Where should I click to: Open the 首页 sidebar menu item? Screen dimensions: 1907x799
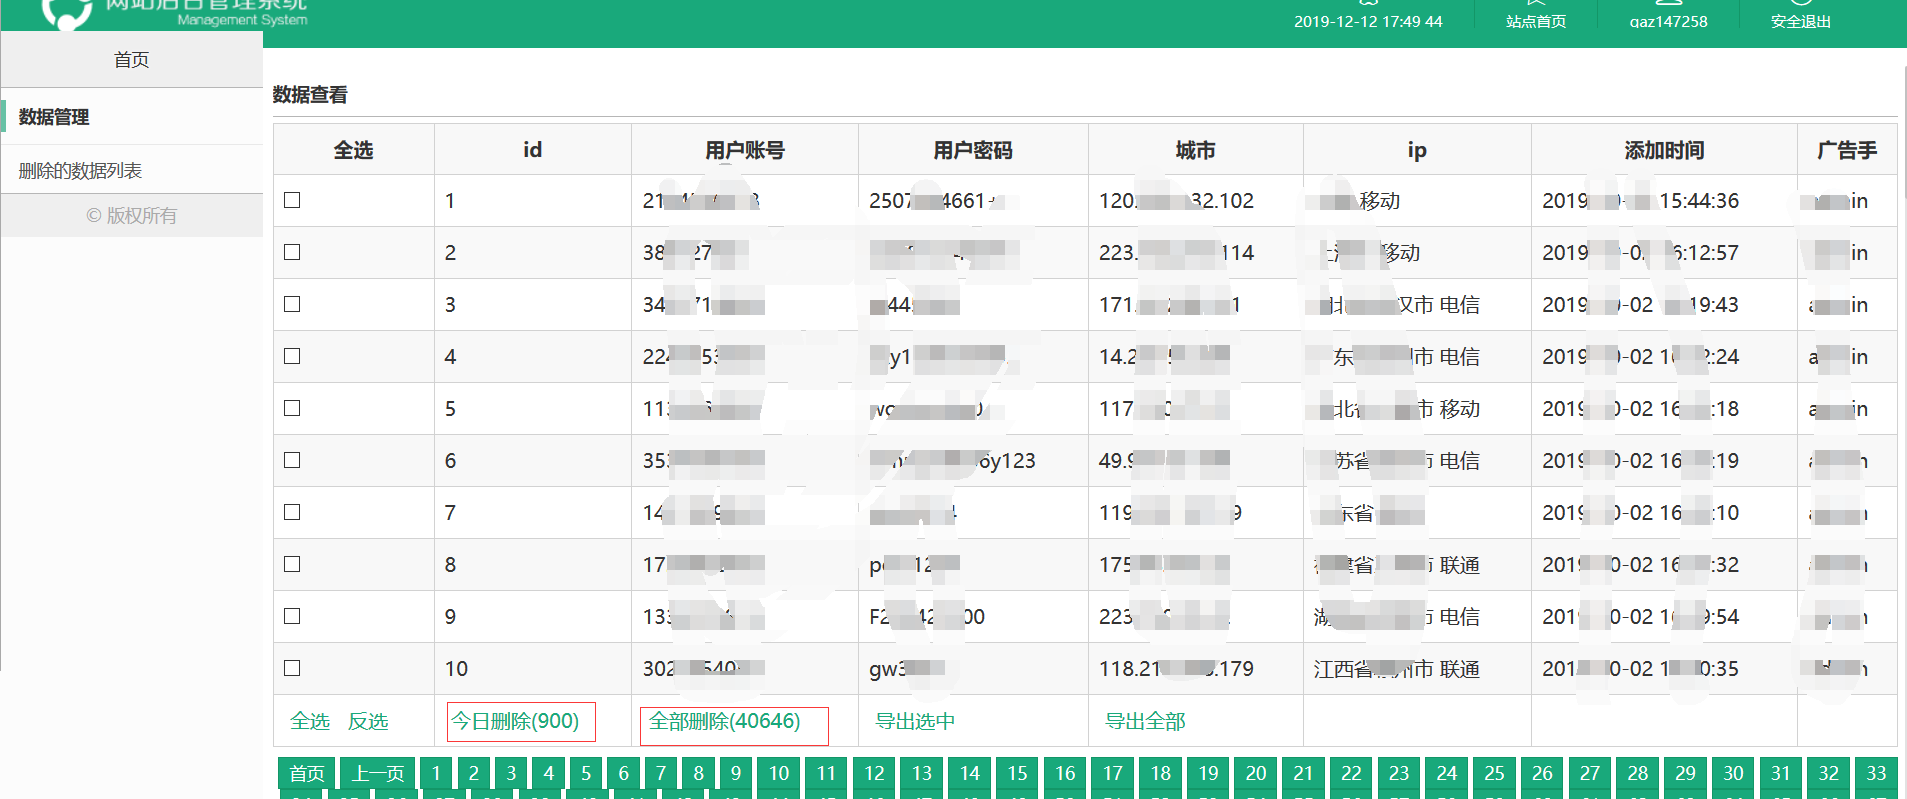(x=131, y=60)
